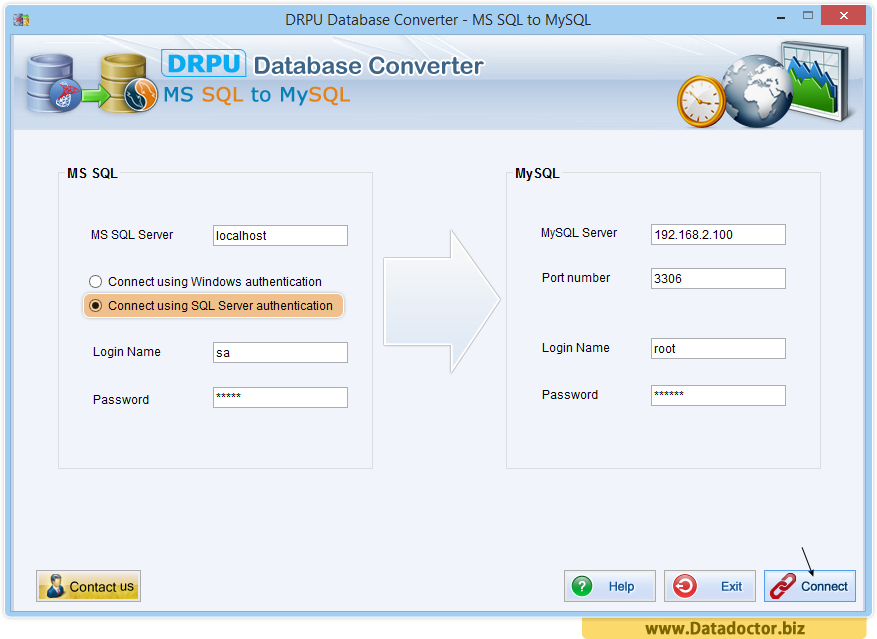
Task: Click the 'Port number' label
Action: click(576, 278)
